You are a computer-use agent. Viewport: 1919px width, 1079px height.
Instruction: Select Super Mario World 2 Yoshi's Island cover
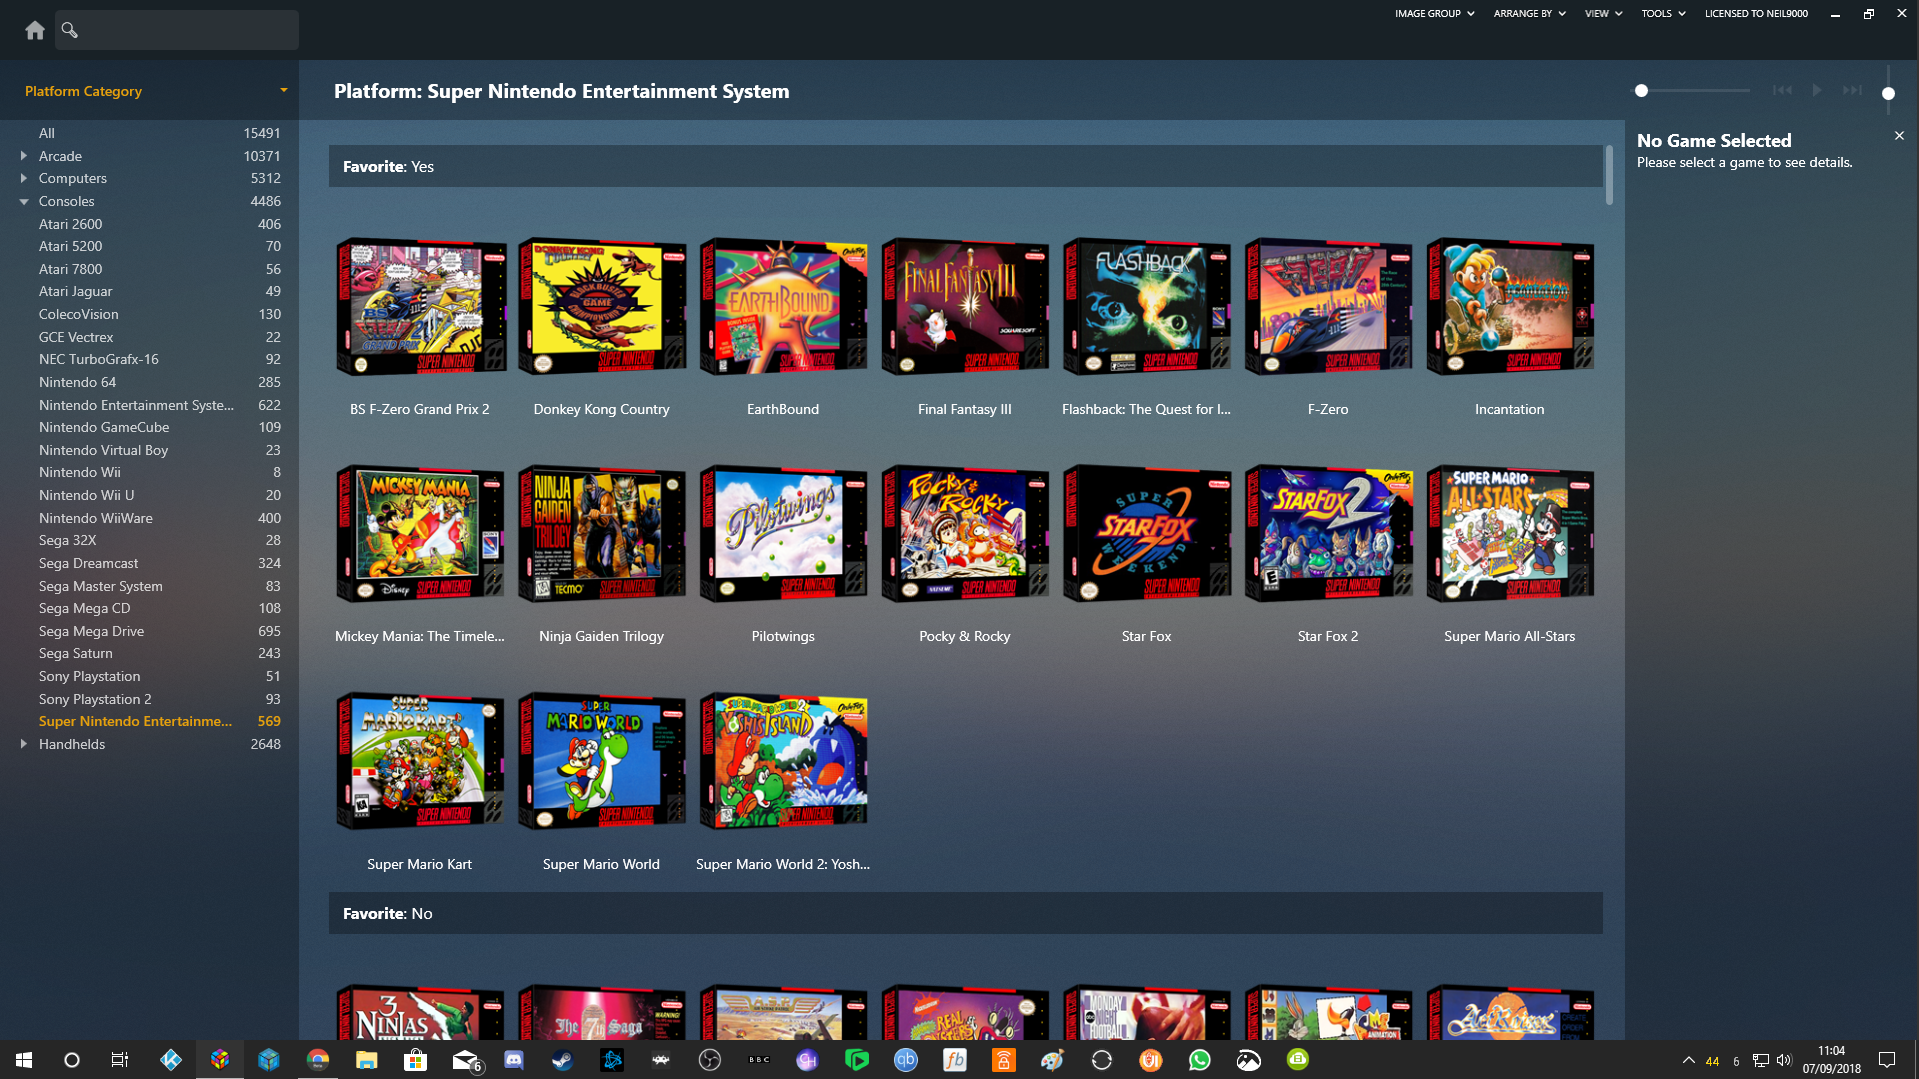[x=783, y=762]
